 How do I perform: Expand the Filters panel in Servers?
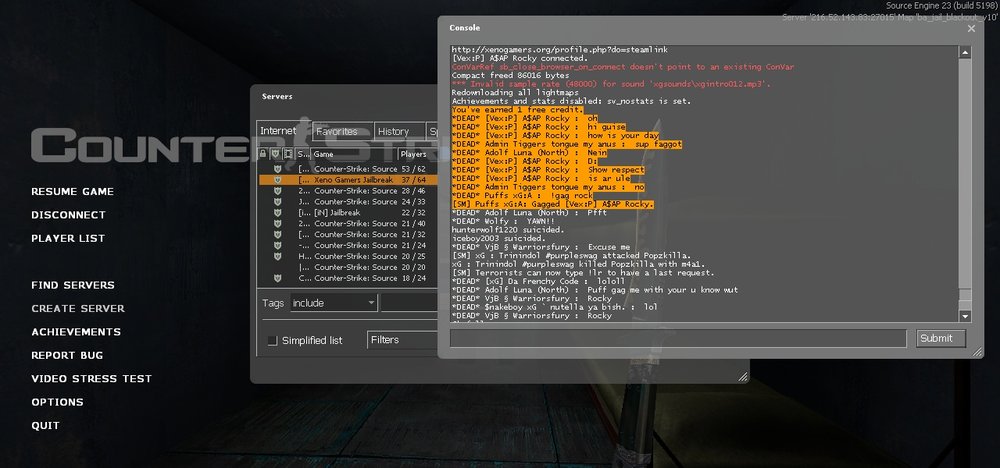[402, 340]
